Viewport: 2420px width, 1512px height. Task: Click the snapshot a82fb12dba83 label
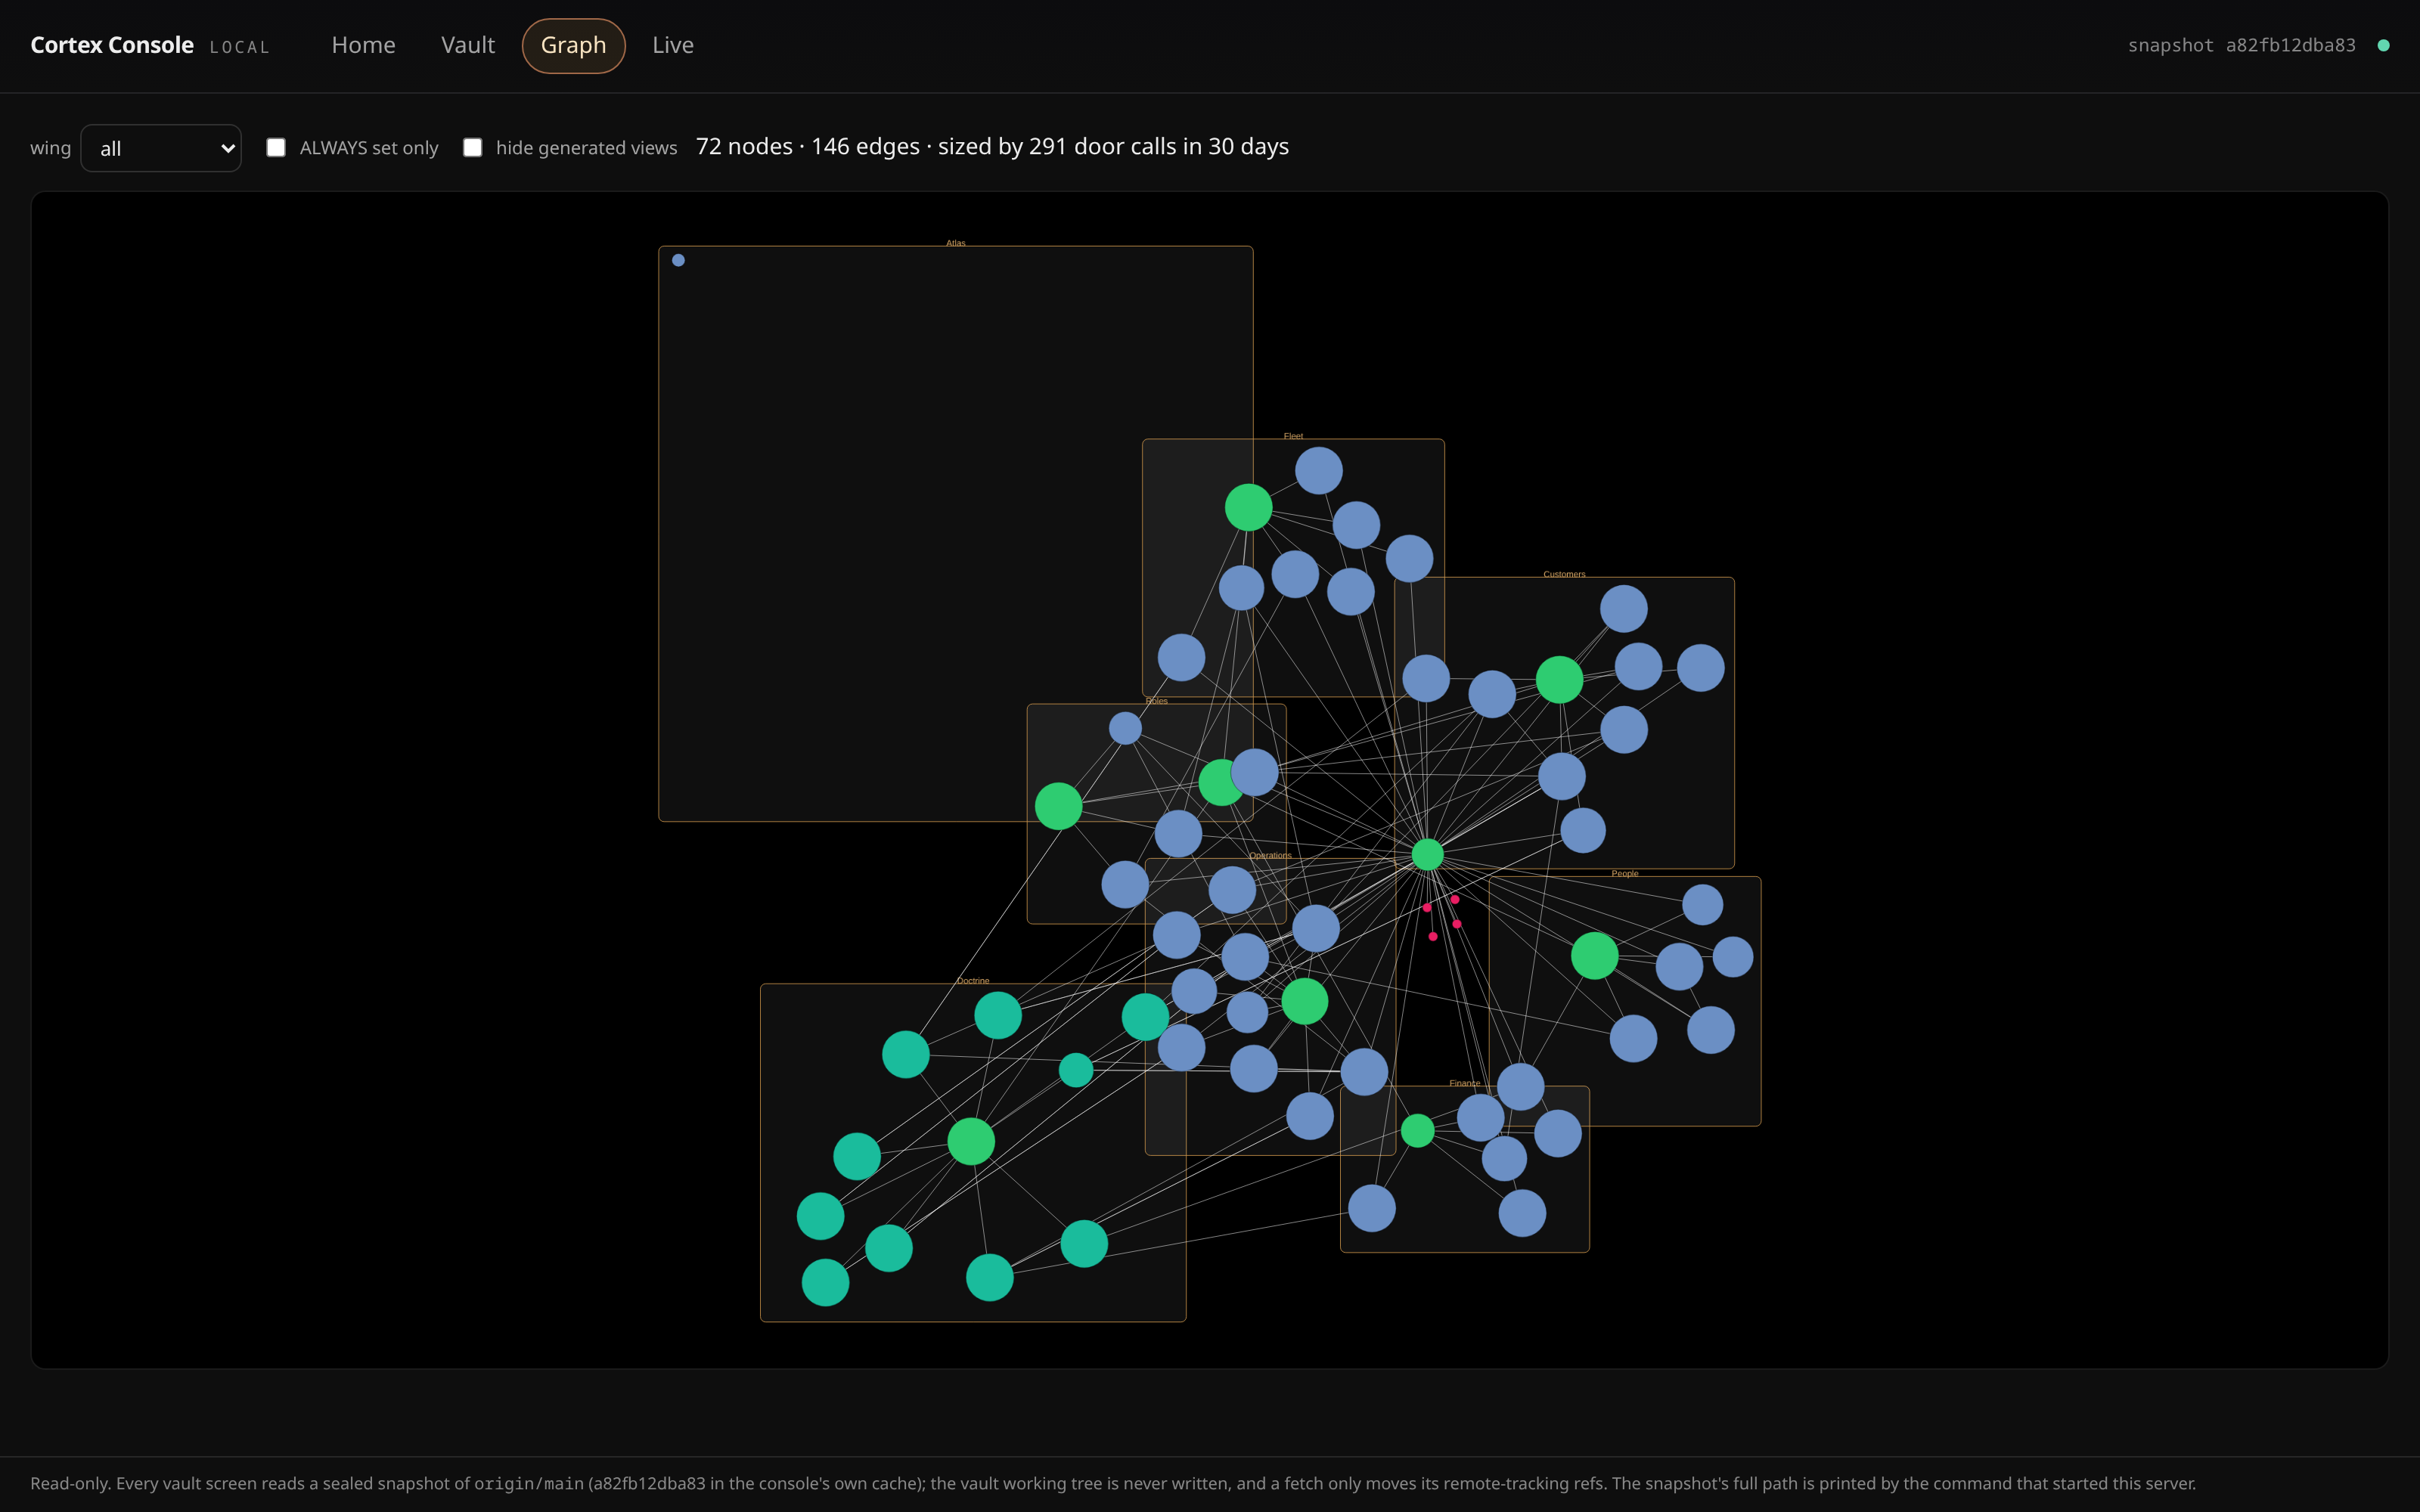coord(2241,45)
